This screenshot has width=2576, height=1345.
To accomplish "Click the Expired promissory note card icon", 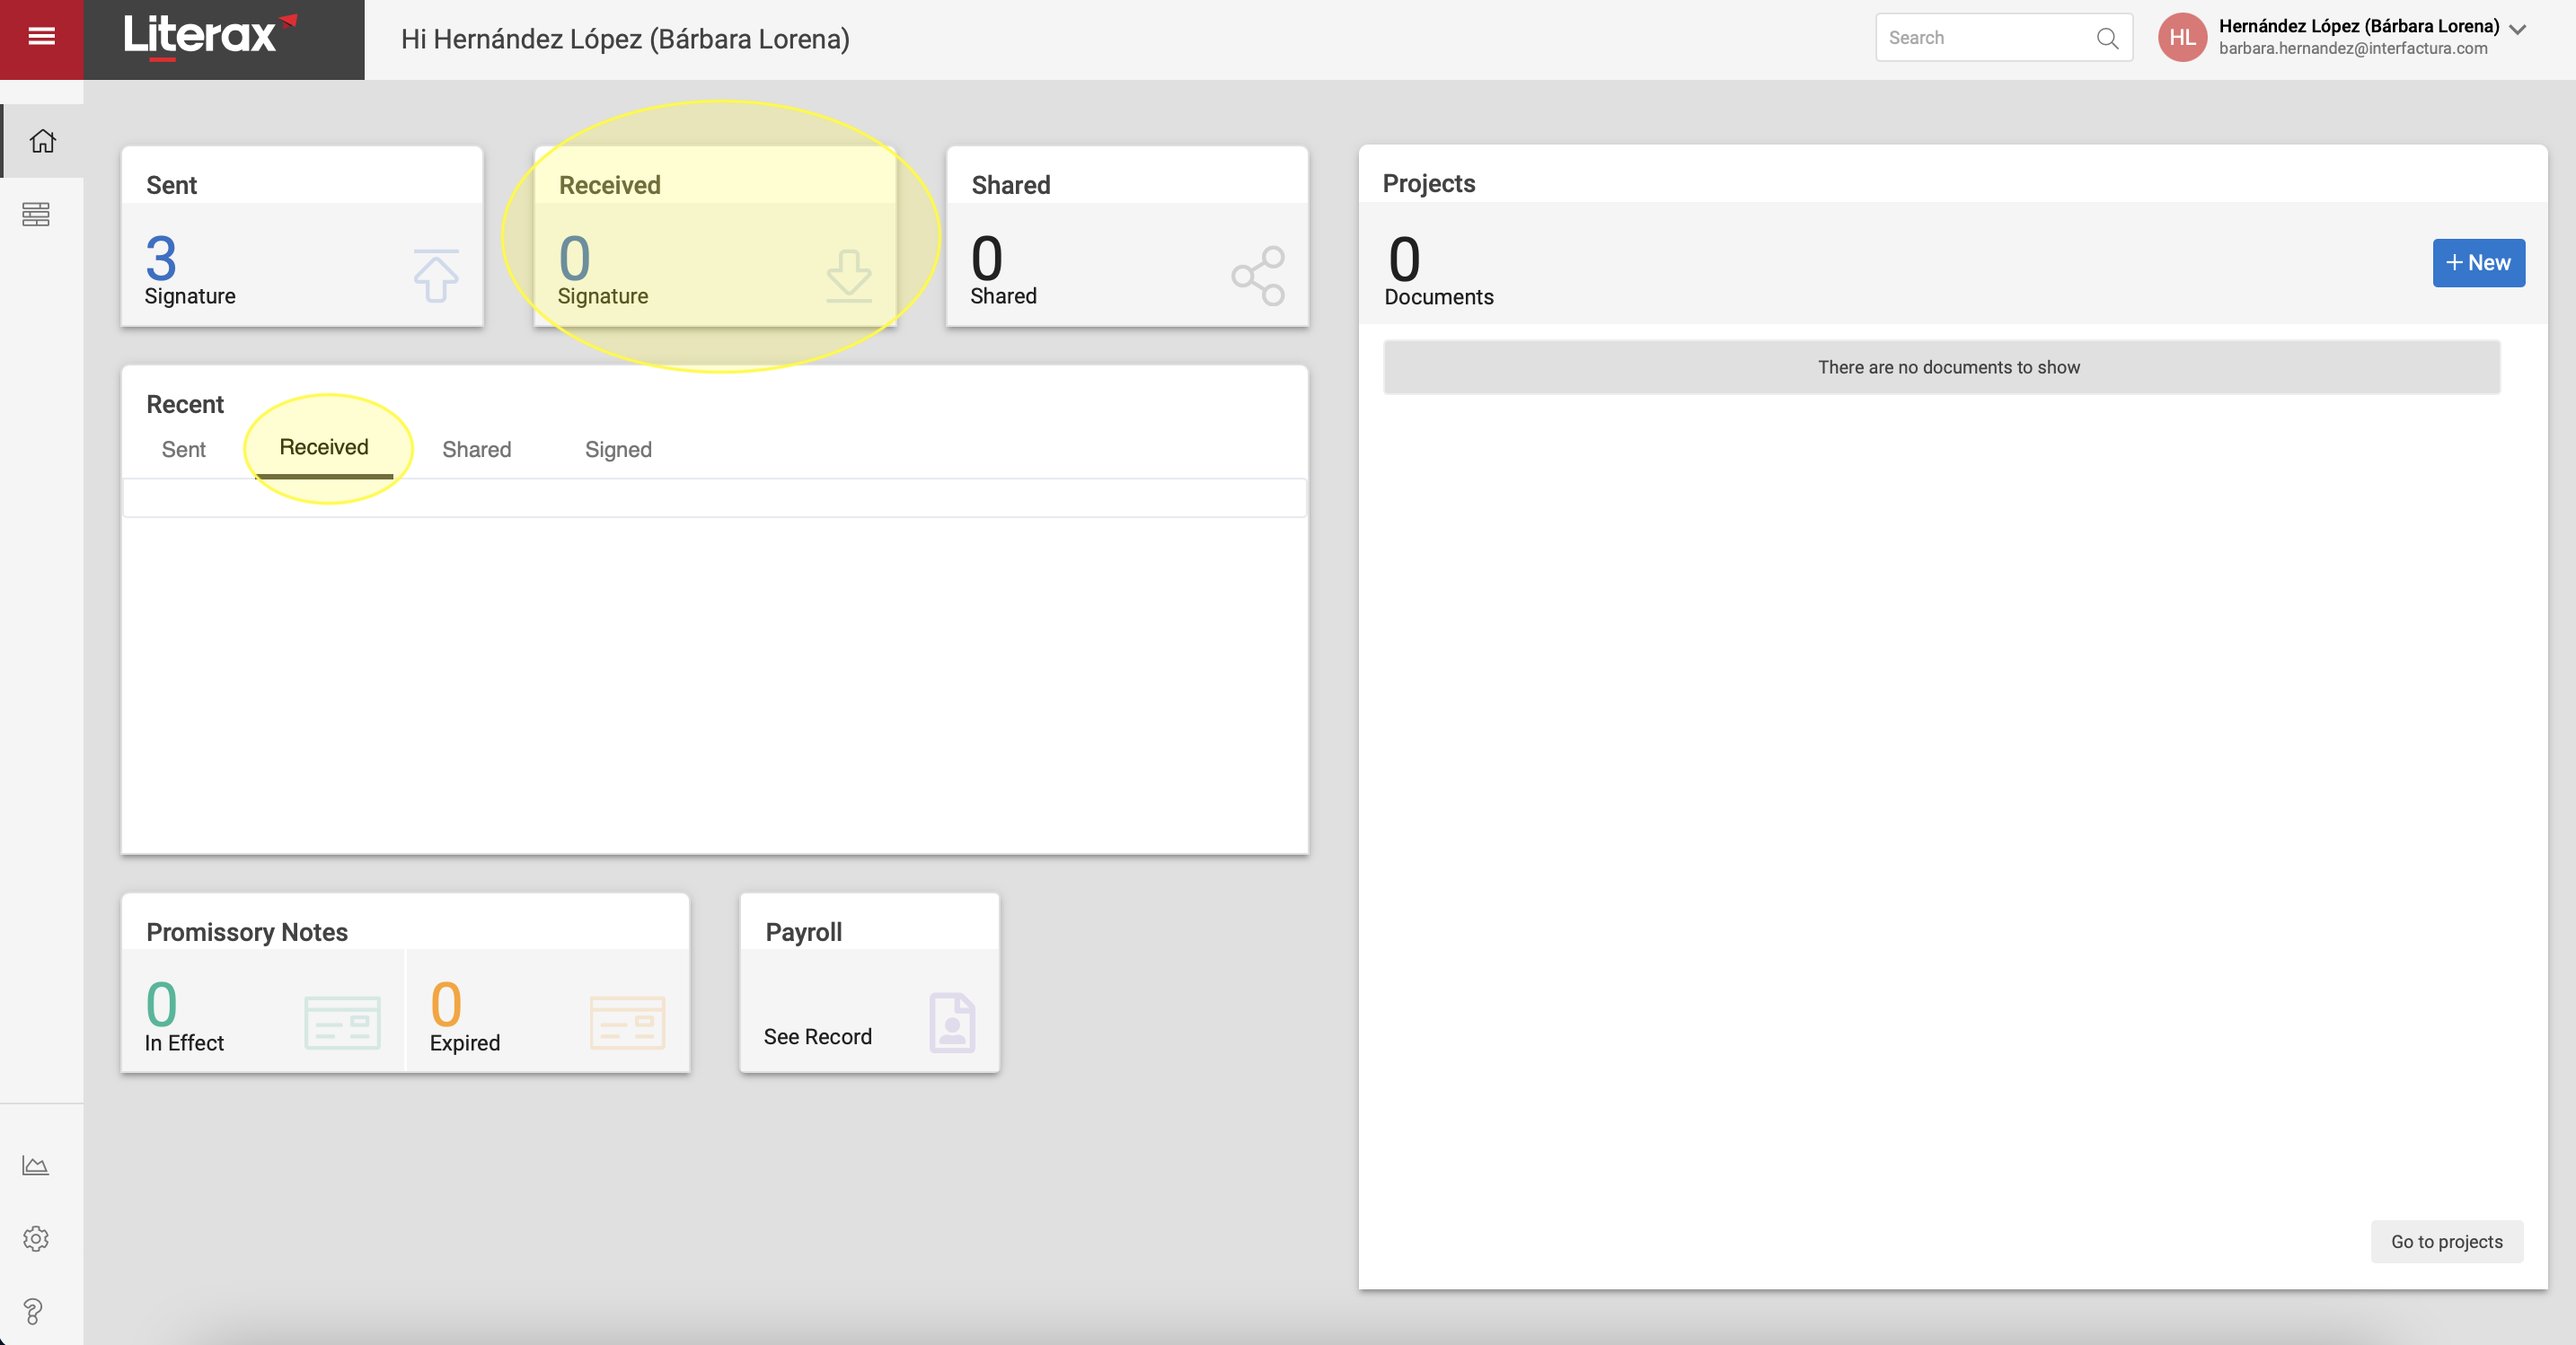I will pos(627,1022).
